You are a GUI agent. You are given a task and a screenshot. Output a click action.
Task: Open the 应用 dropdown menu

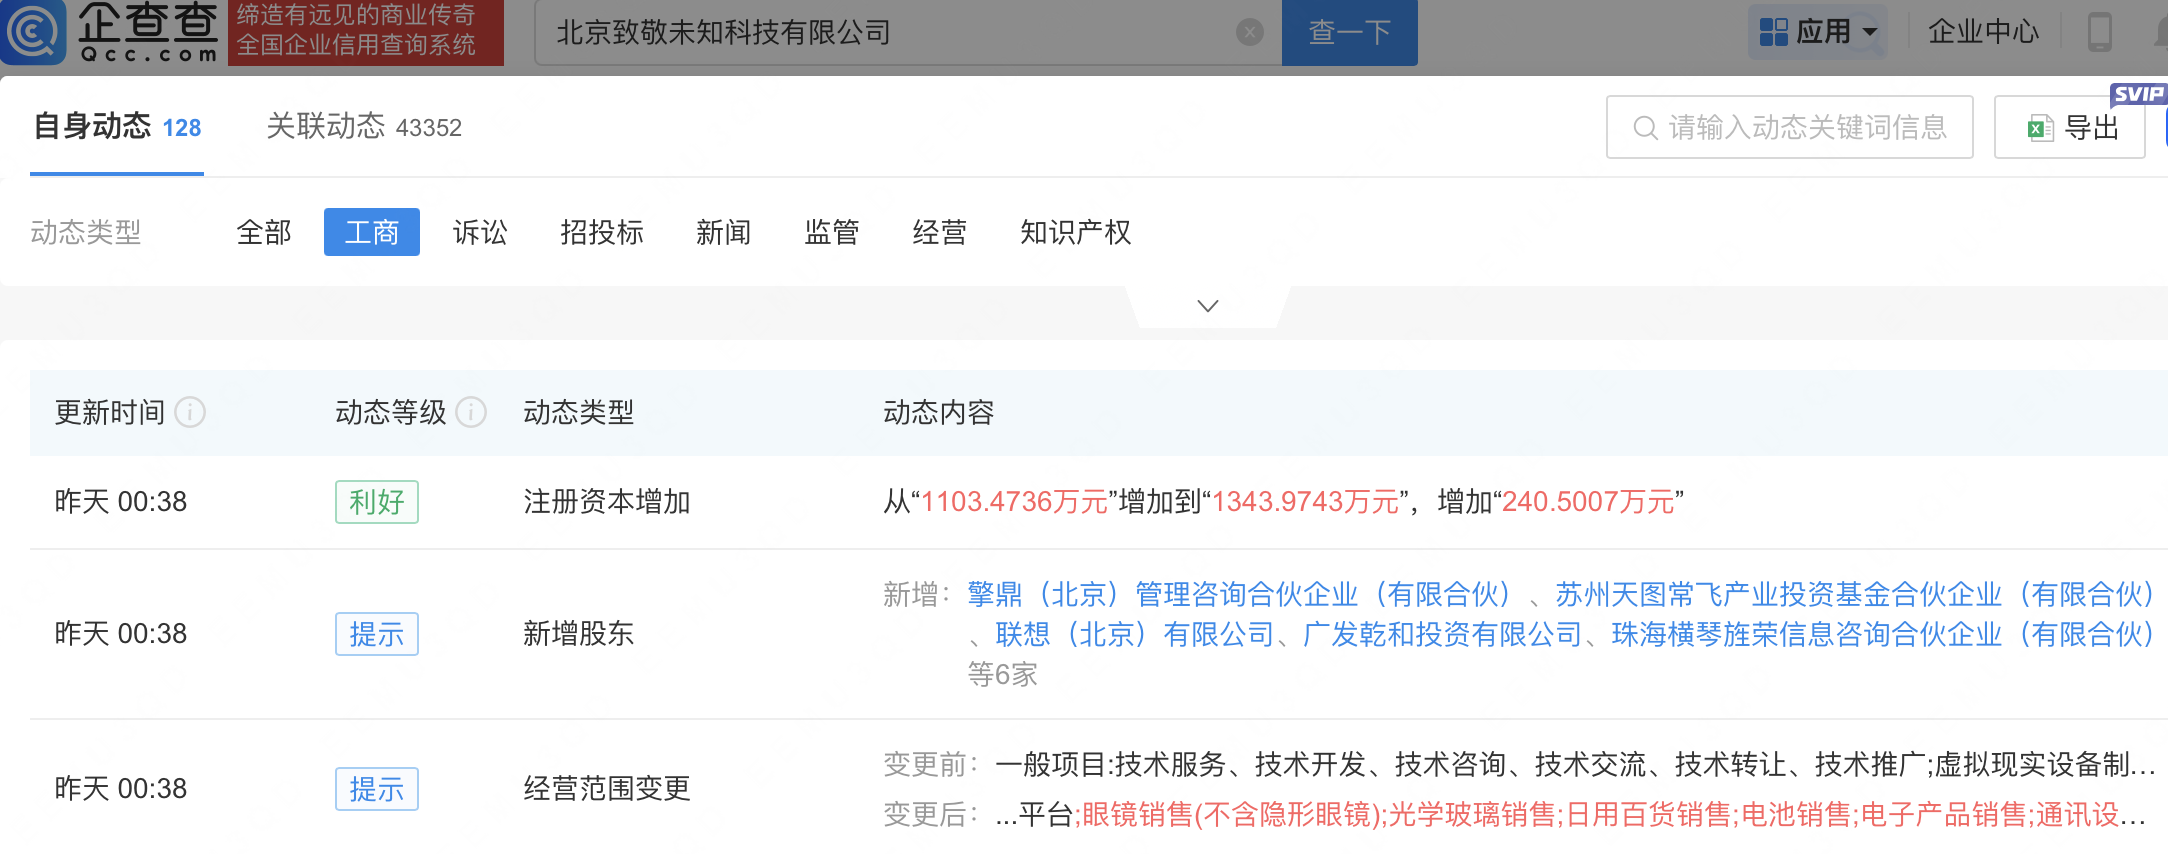[1869, 32]
